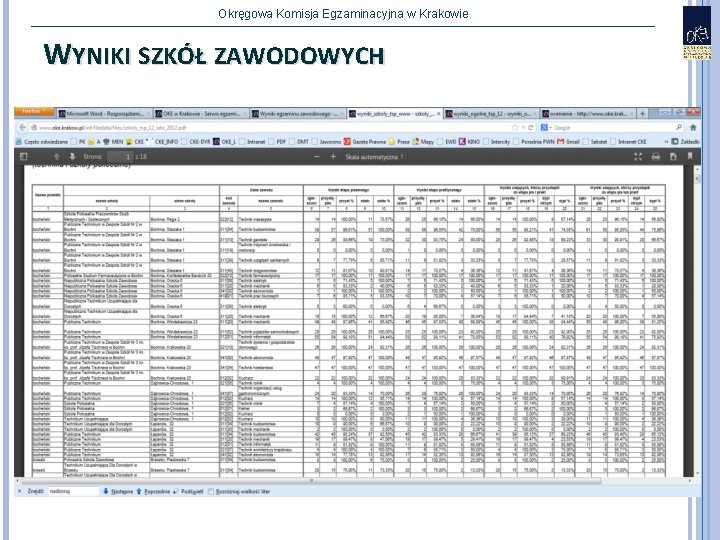Click the PDF page number field
Image resolution: width=720 pixels, height=540 pixels.
[120, 157]
